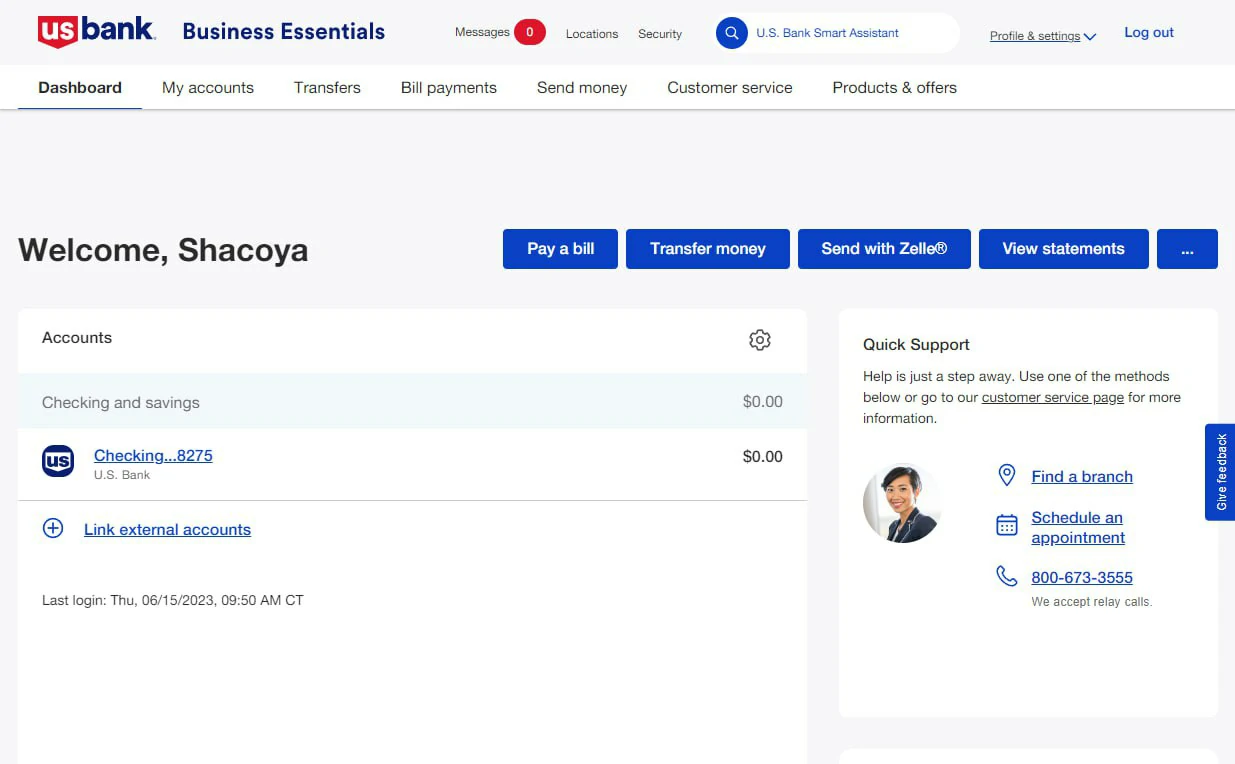Switch to the Dashboard tab
The image size is (1235, 764).
(x=80, y=88)
